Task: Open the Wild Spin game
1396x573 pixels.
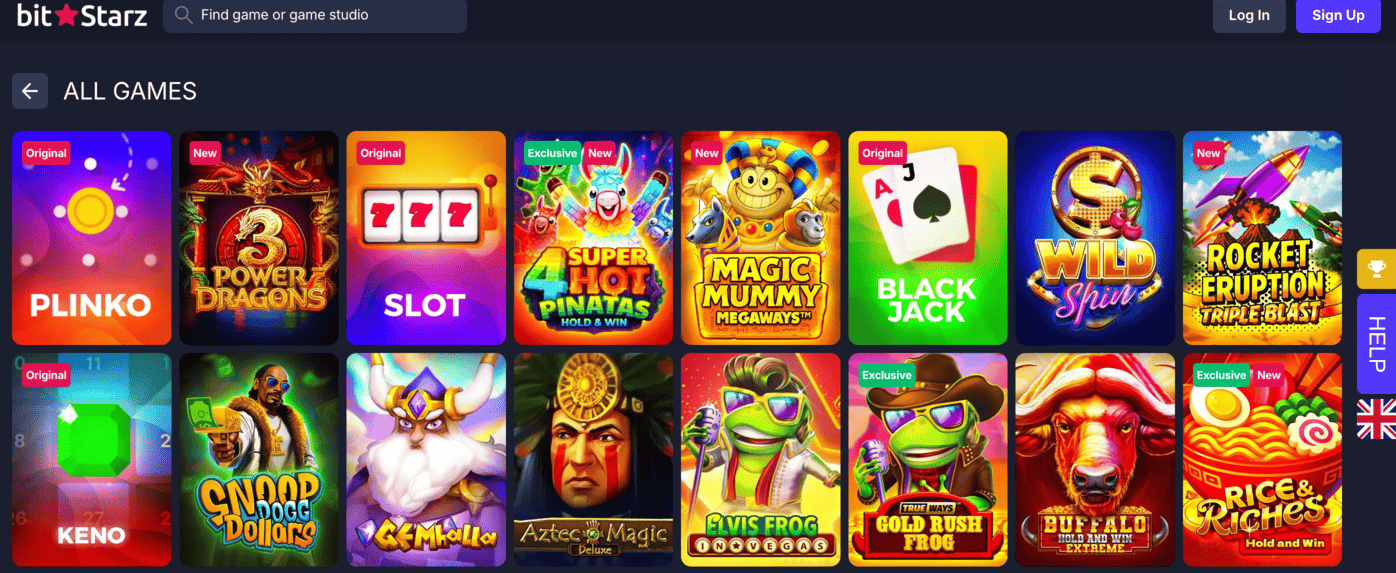Action: tap(1095, 238)
